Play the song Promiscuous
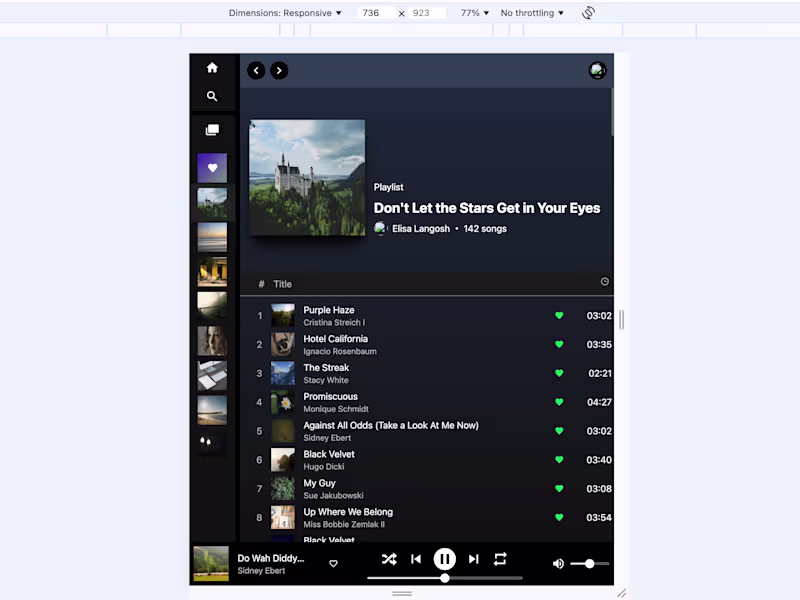Image resolution: width=800 pixels, height=600 pixels. click(x=330, y=396)
